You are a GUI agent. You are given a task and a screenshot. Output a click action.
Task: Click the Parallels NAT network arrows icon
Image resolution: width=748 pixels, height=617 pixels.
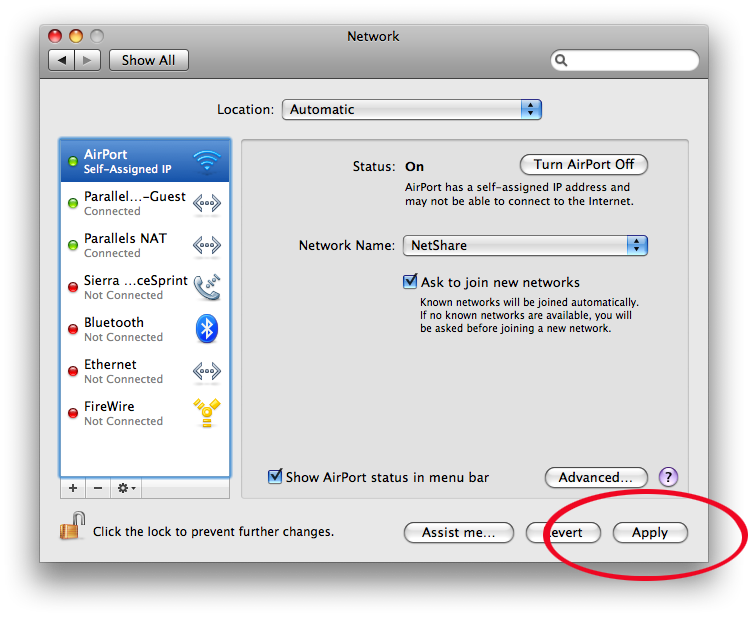[x=207, y=246]
